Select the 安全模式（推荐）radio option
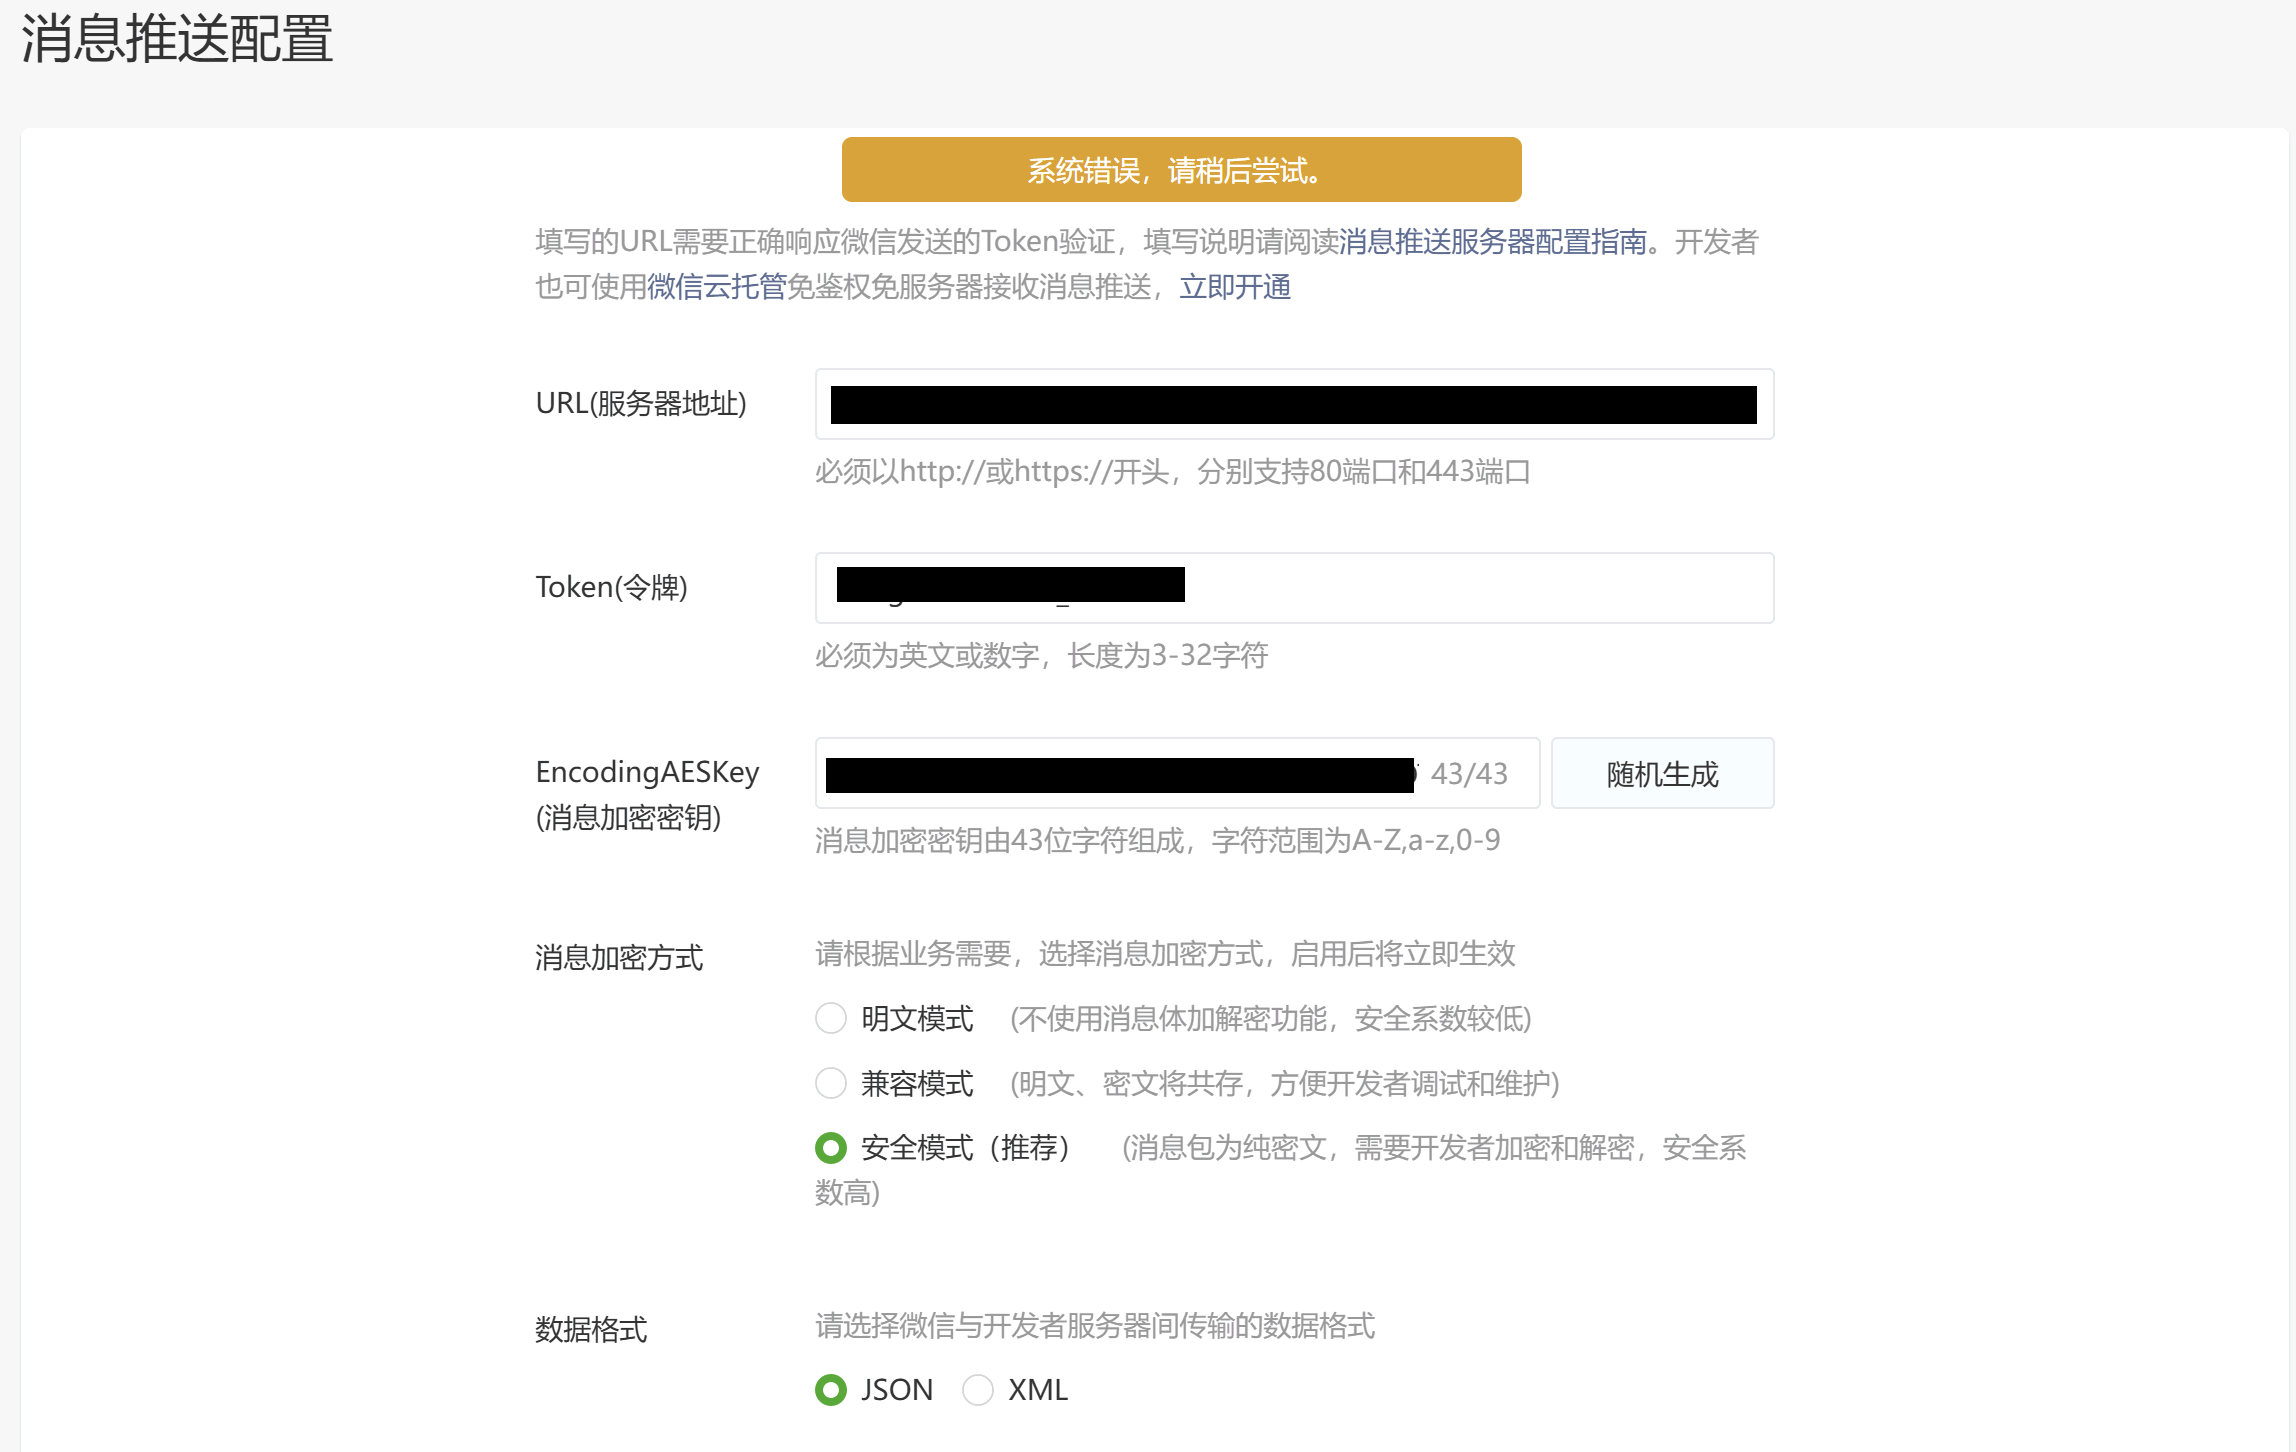Image resolution: width=2296 pixels, height=1452 pixels. (x=831, y=1148)
